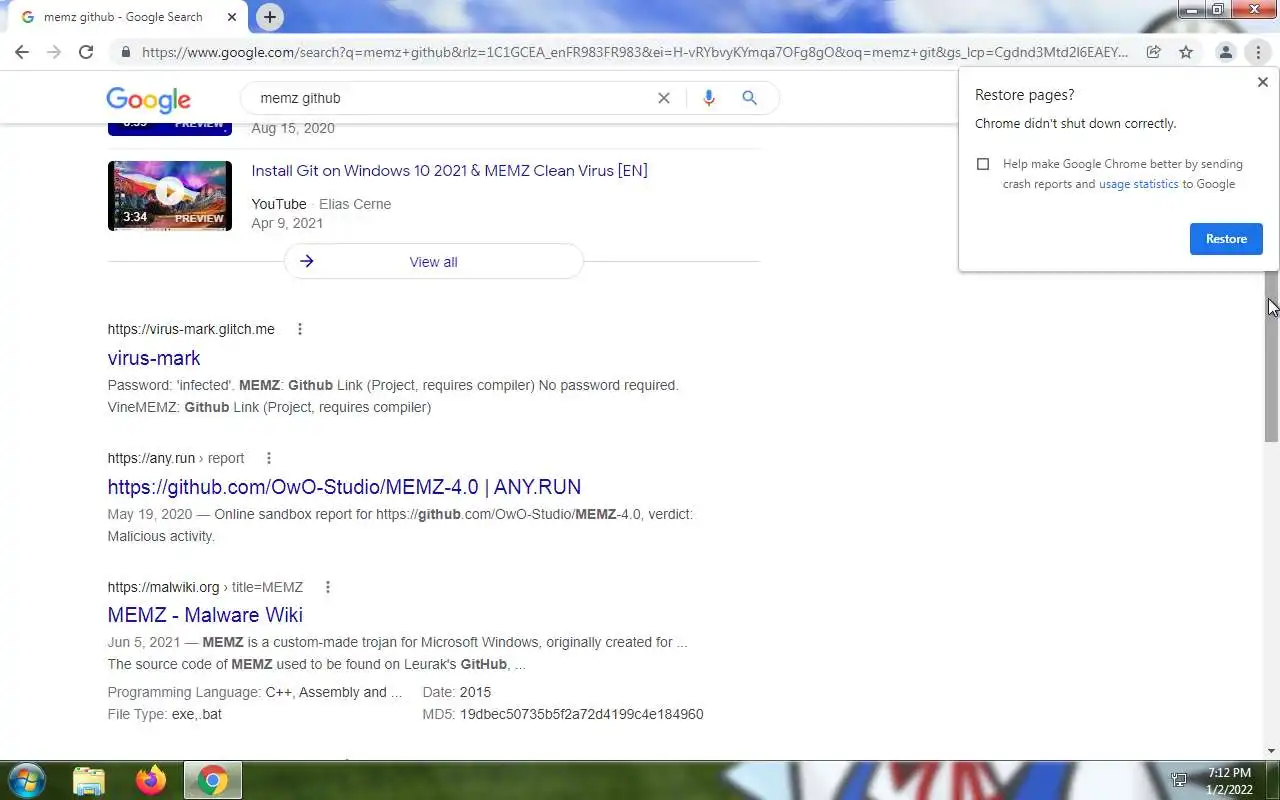Click the network tray icon
This screenshot has width=1280, height=800.
[1179, 780]
